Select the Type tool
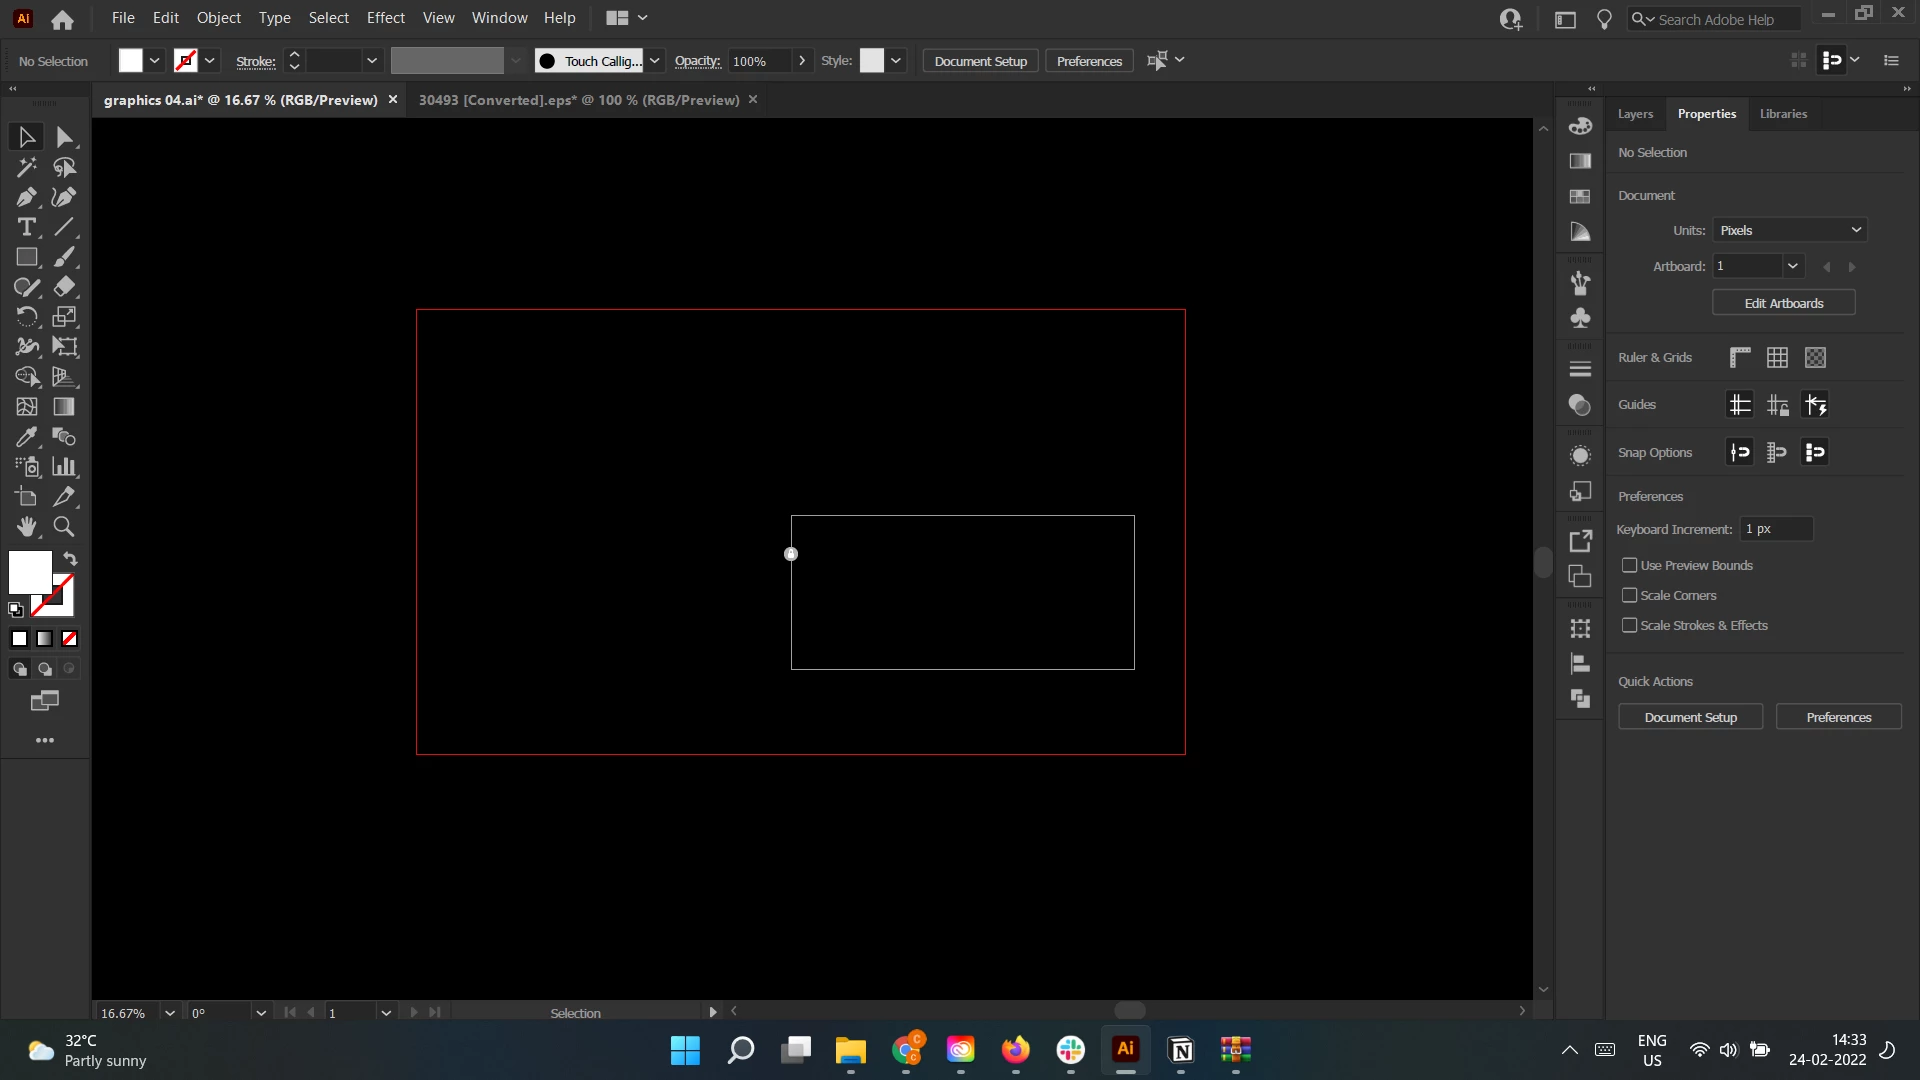The height and width of the screenshot is (1080, 1920). point(26,227)
